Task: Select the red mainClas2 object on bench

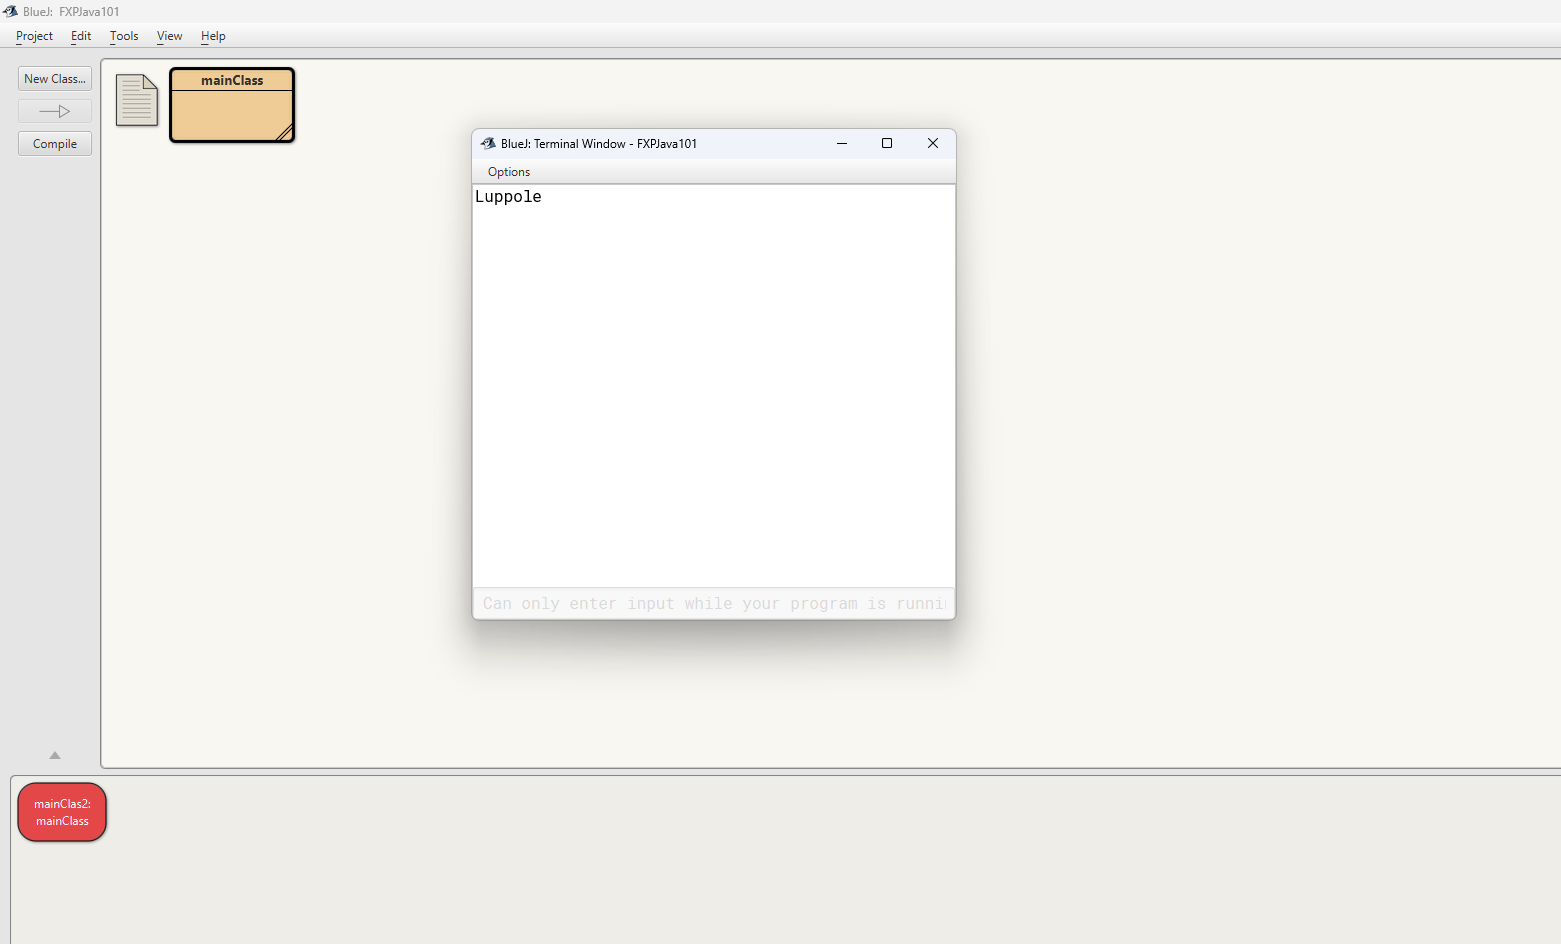Action: tap(62, 812)
